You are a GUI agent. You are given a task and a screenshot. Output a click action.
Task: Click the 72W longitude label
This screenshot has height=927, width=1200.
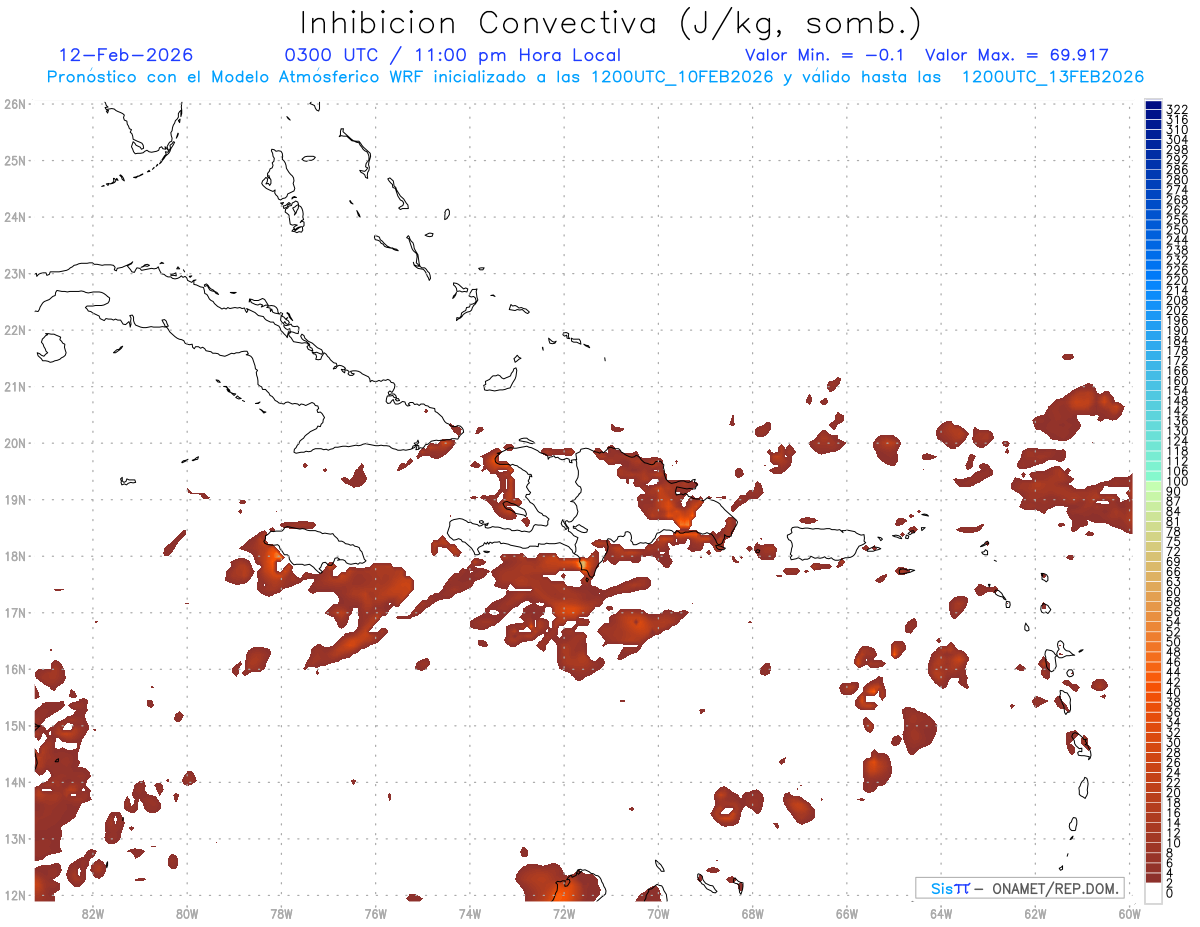(x=564, y=913)
